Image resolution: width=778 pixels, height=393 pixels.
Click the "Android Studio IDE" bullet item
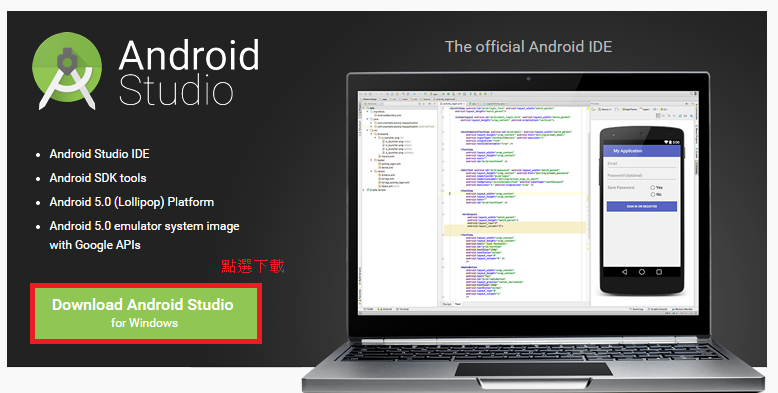[x=99, y=154]
